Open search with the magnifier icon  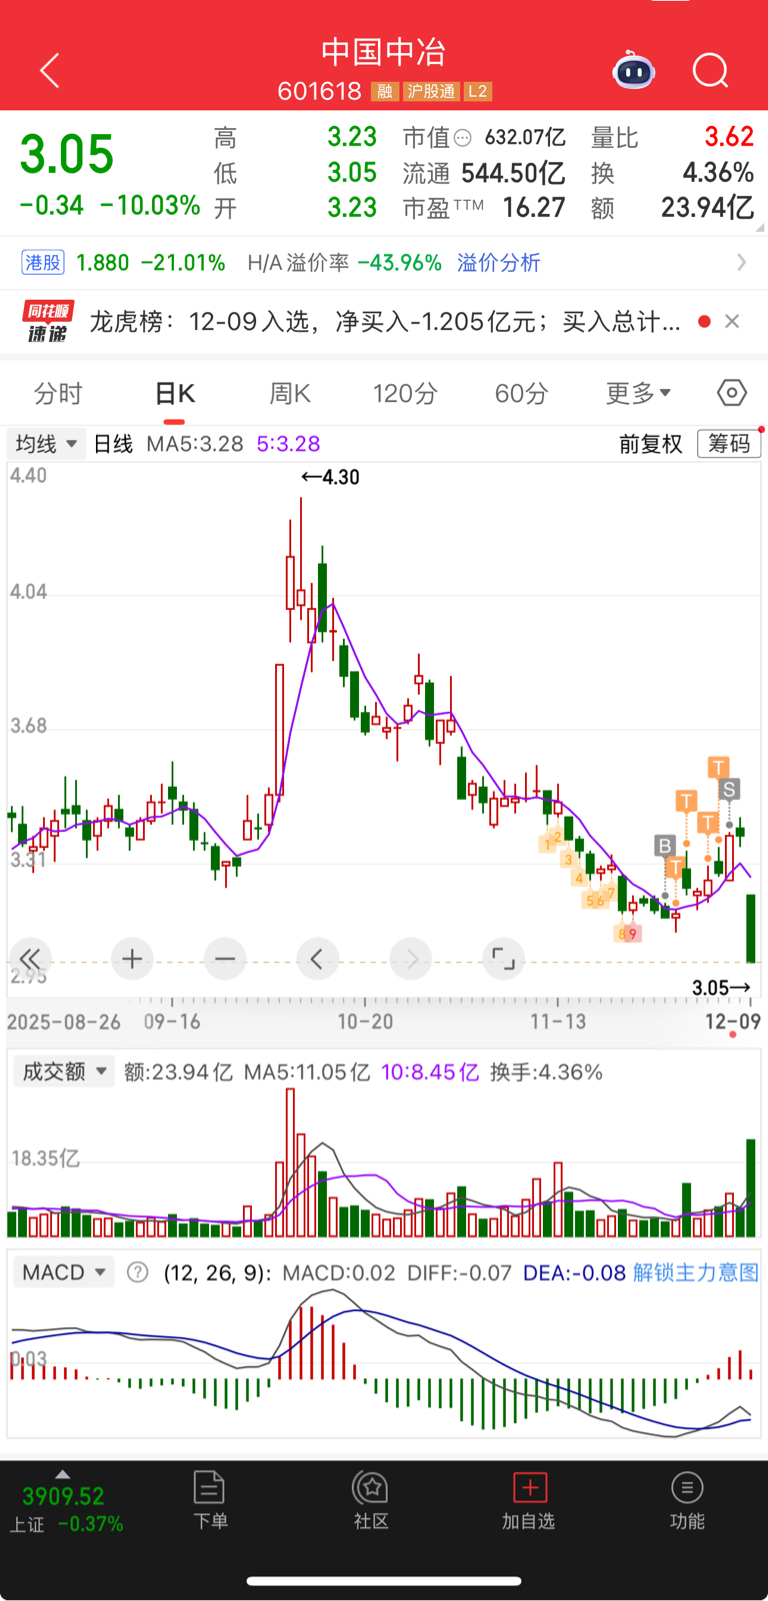(x=710, y=71)
